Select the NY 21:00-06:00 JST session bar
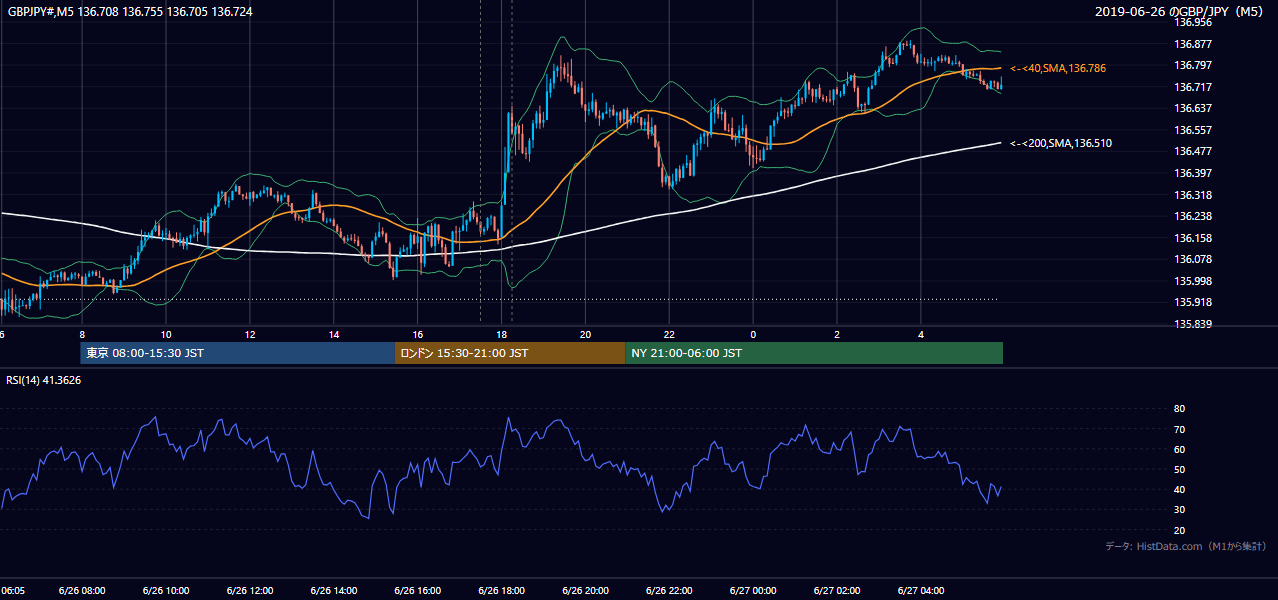This screenshot has height=600, width=1278. pos(814,353)
